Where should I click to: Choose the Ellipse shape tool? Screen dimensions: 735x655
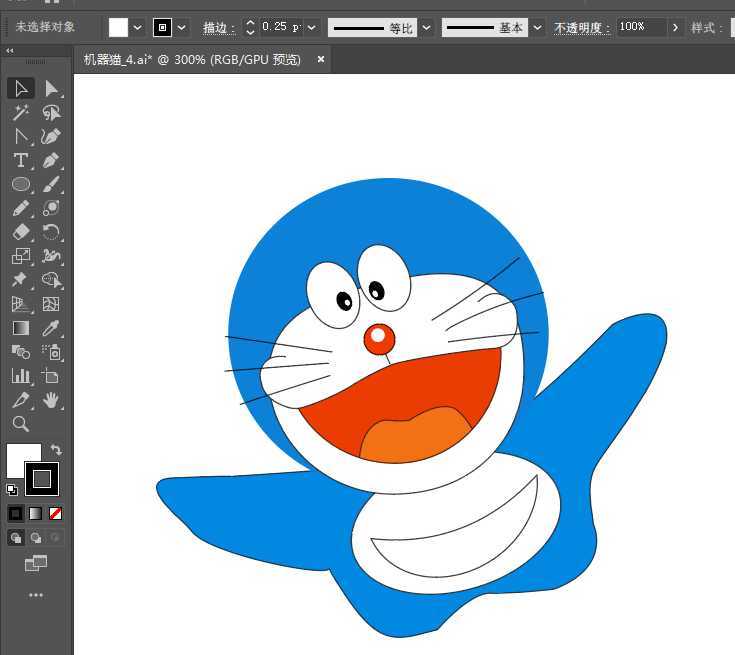20,184
